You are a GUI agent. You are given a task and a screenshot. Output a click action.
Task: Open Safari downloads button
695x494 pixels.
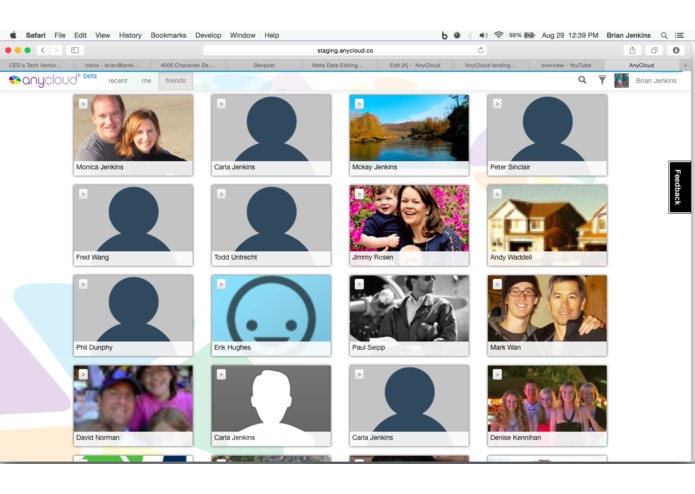(x=676, y=51)
